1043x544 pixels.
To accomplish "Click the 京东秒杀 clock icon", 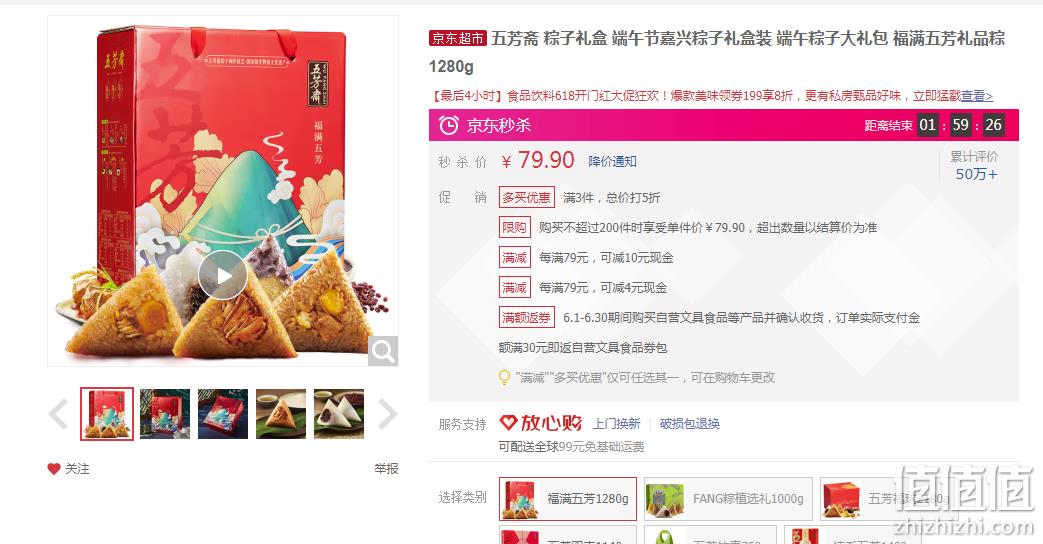I will tap(448, 125).
